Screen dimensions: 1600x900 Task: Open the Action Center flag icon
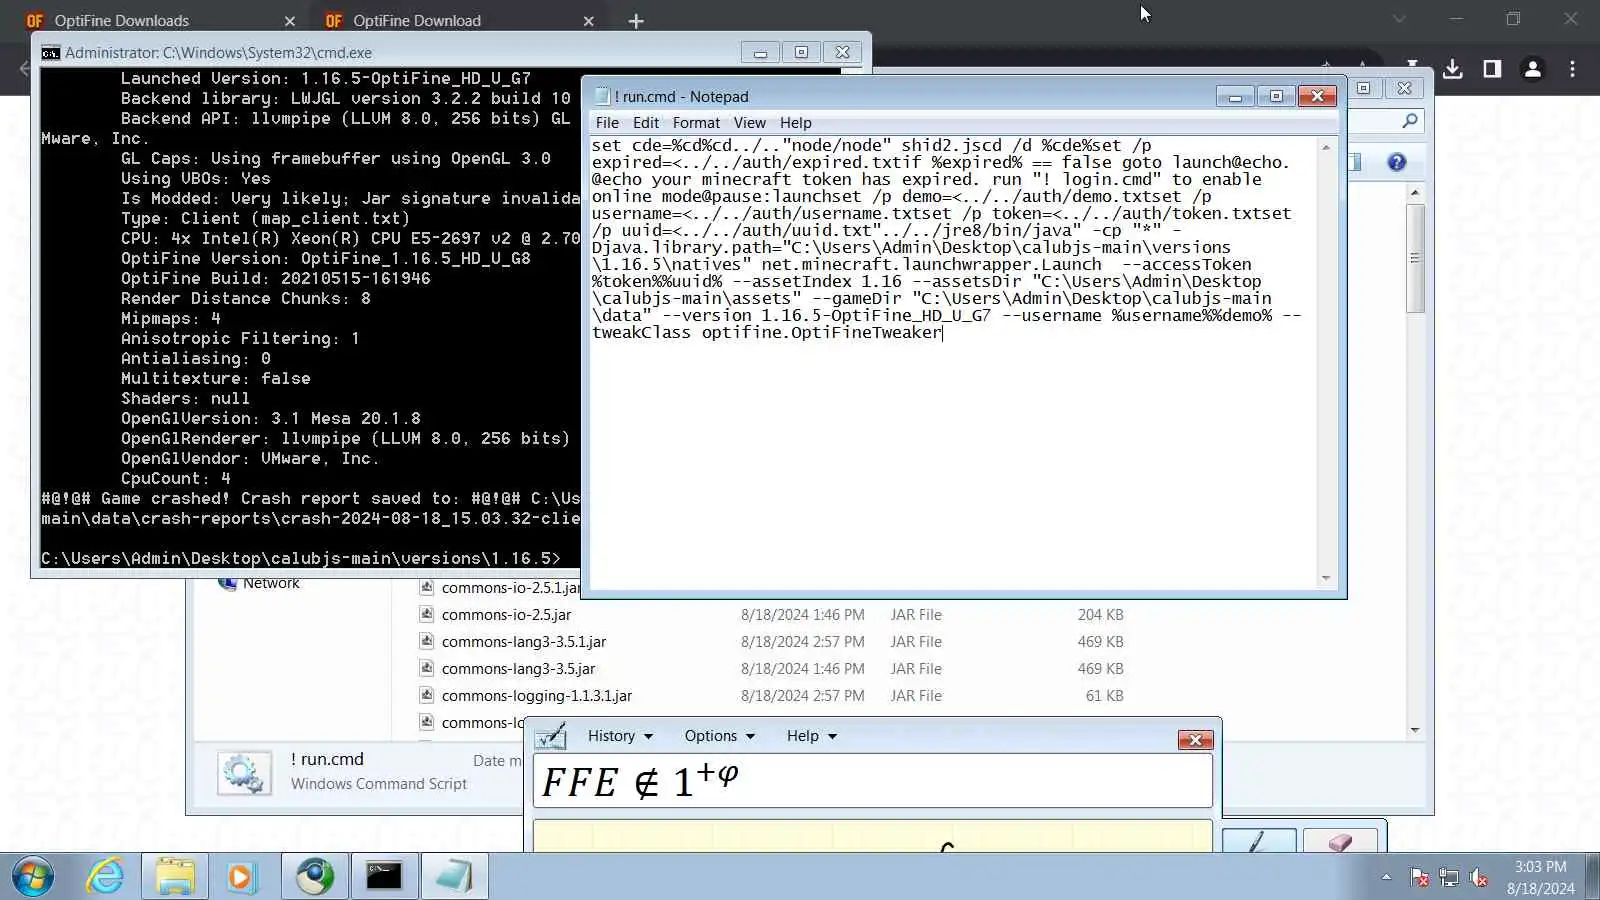(1419, 878)
